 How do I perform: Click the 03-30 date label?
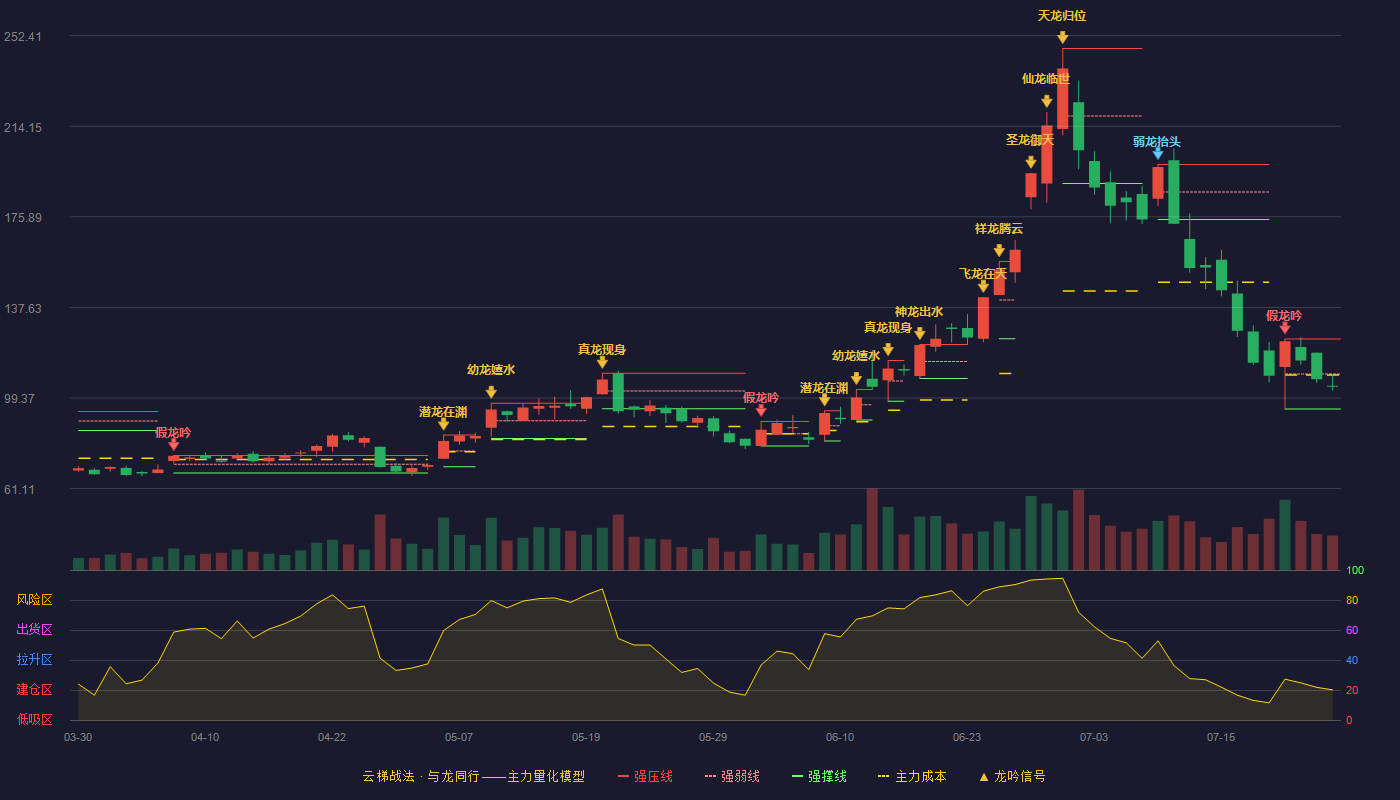(78, 737)
